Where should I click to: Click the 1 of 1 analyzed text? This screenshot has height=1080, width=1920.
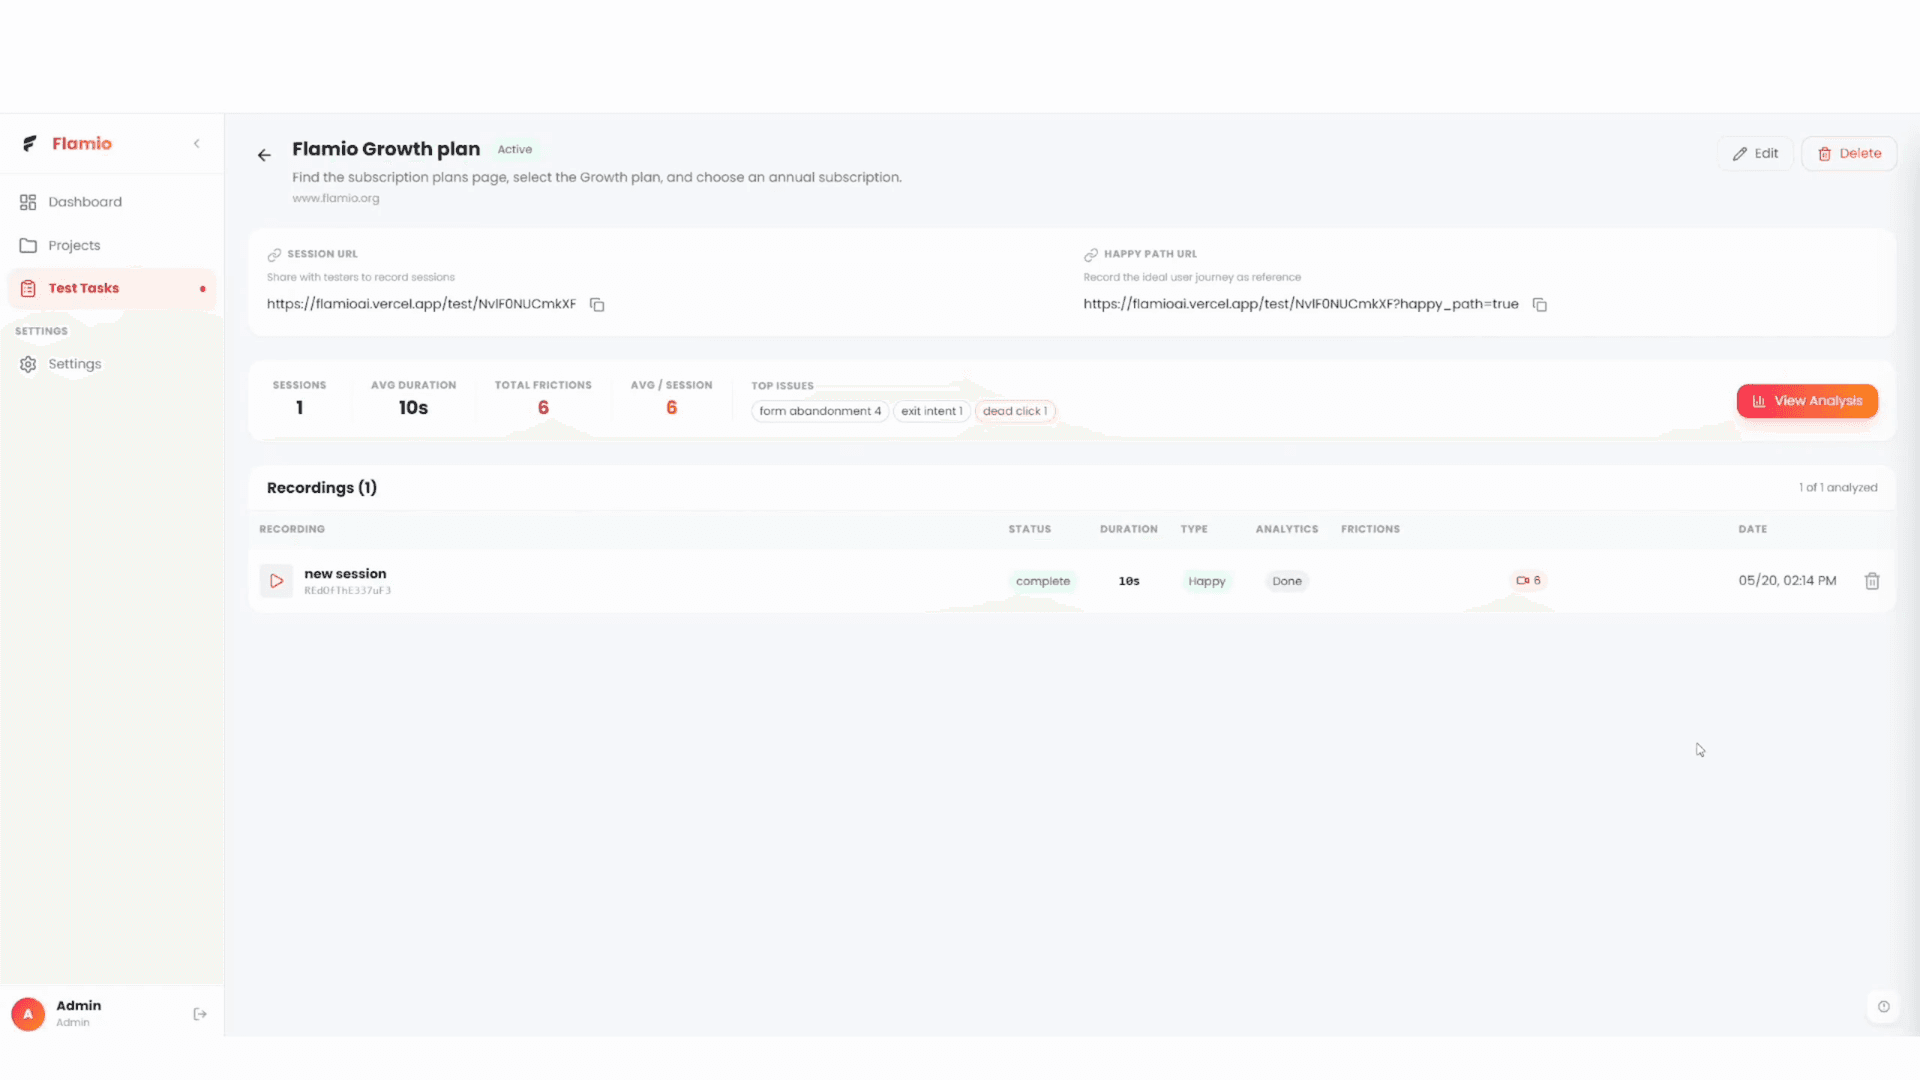(x=1838, y=488)
